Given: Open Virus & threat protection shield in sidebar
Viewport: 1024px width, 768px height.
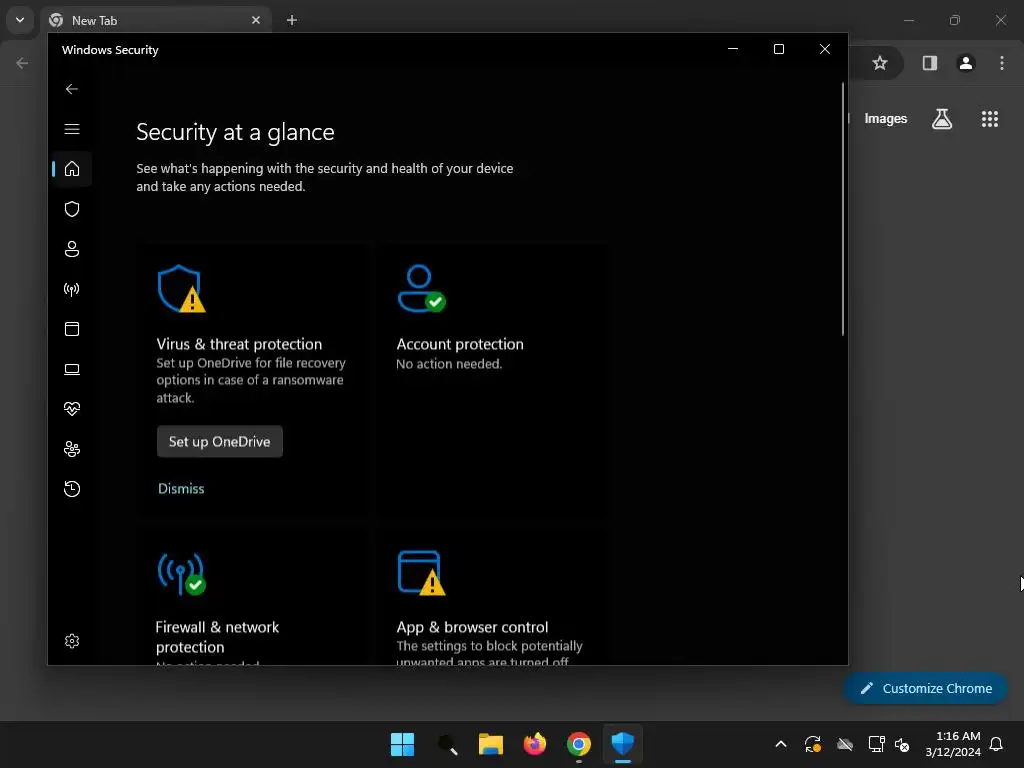Looking at the screenshot, I should 72,209.
